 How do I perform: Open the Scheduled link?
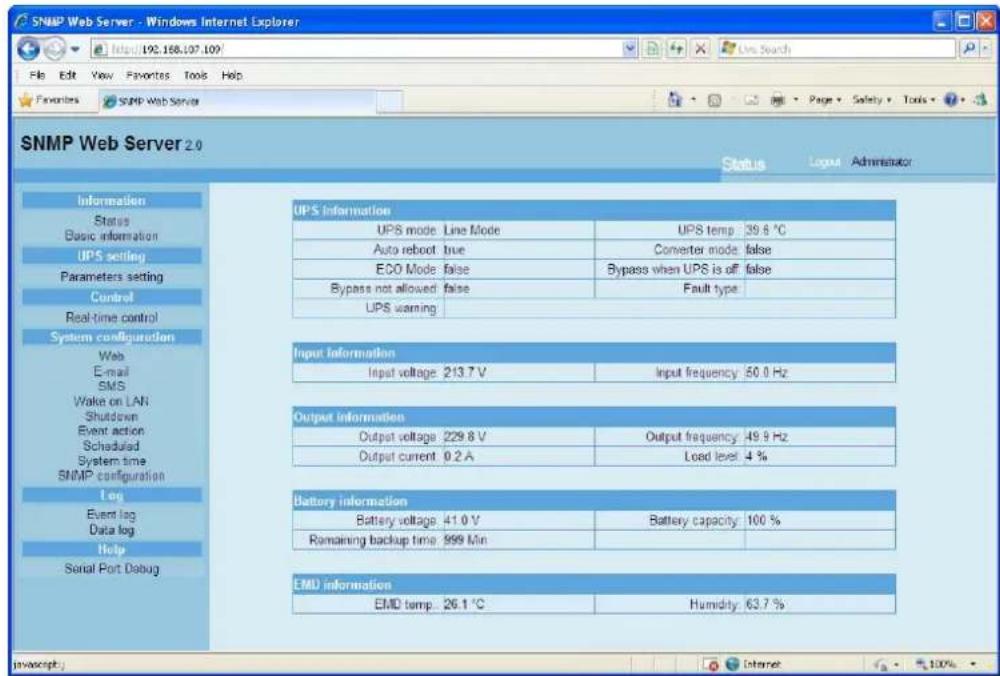point(111,446)
